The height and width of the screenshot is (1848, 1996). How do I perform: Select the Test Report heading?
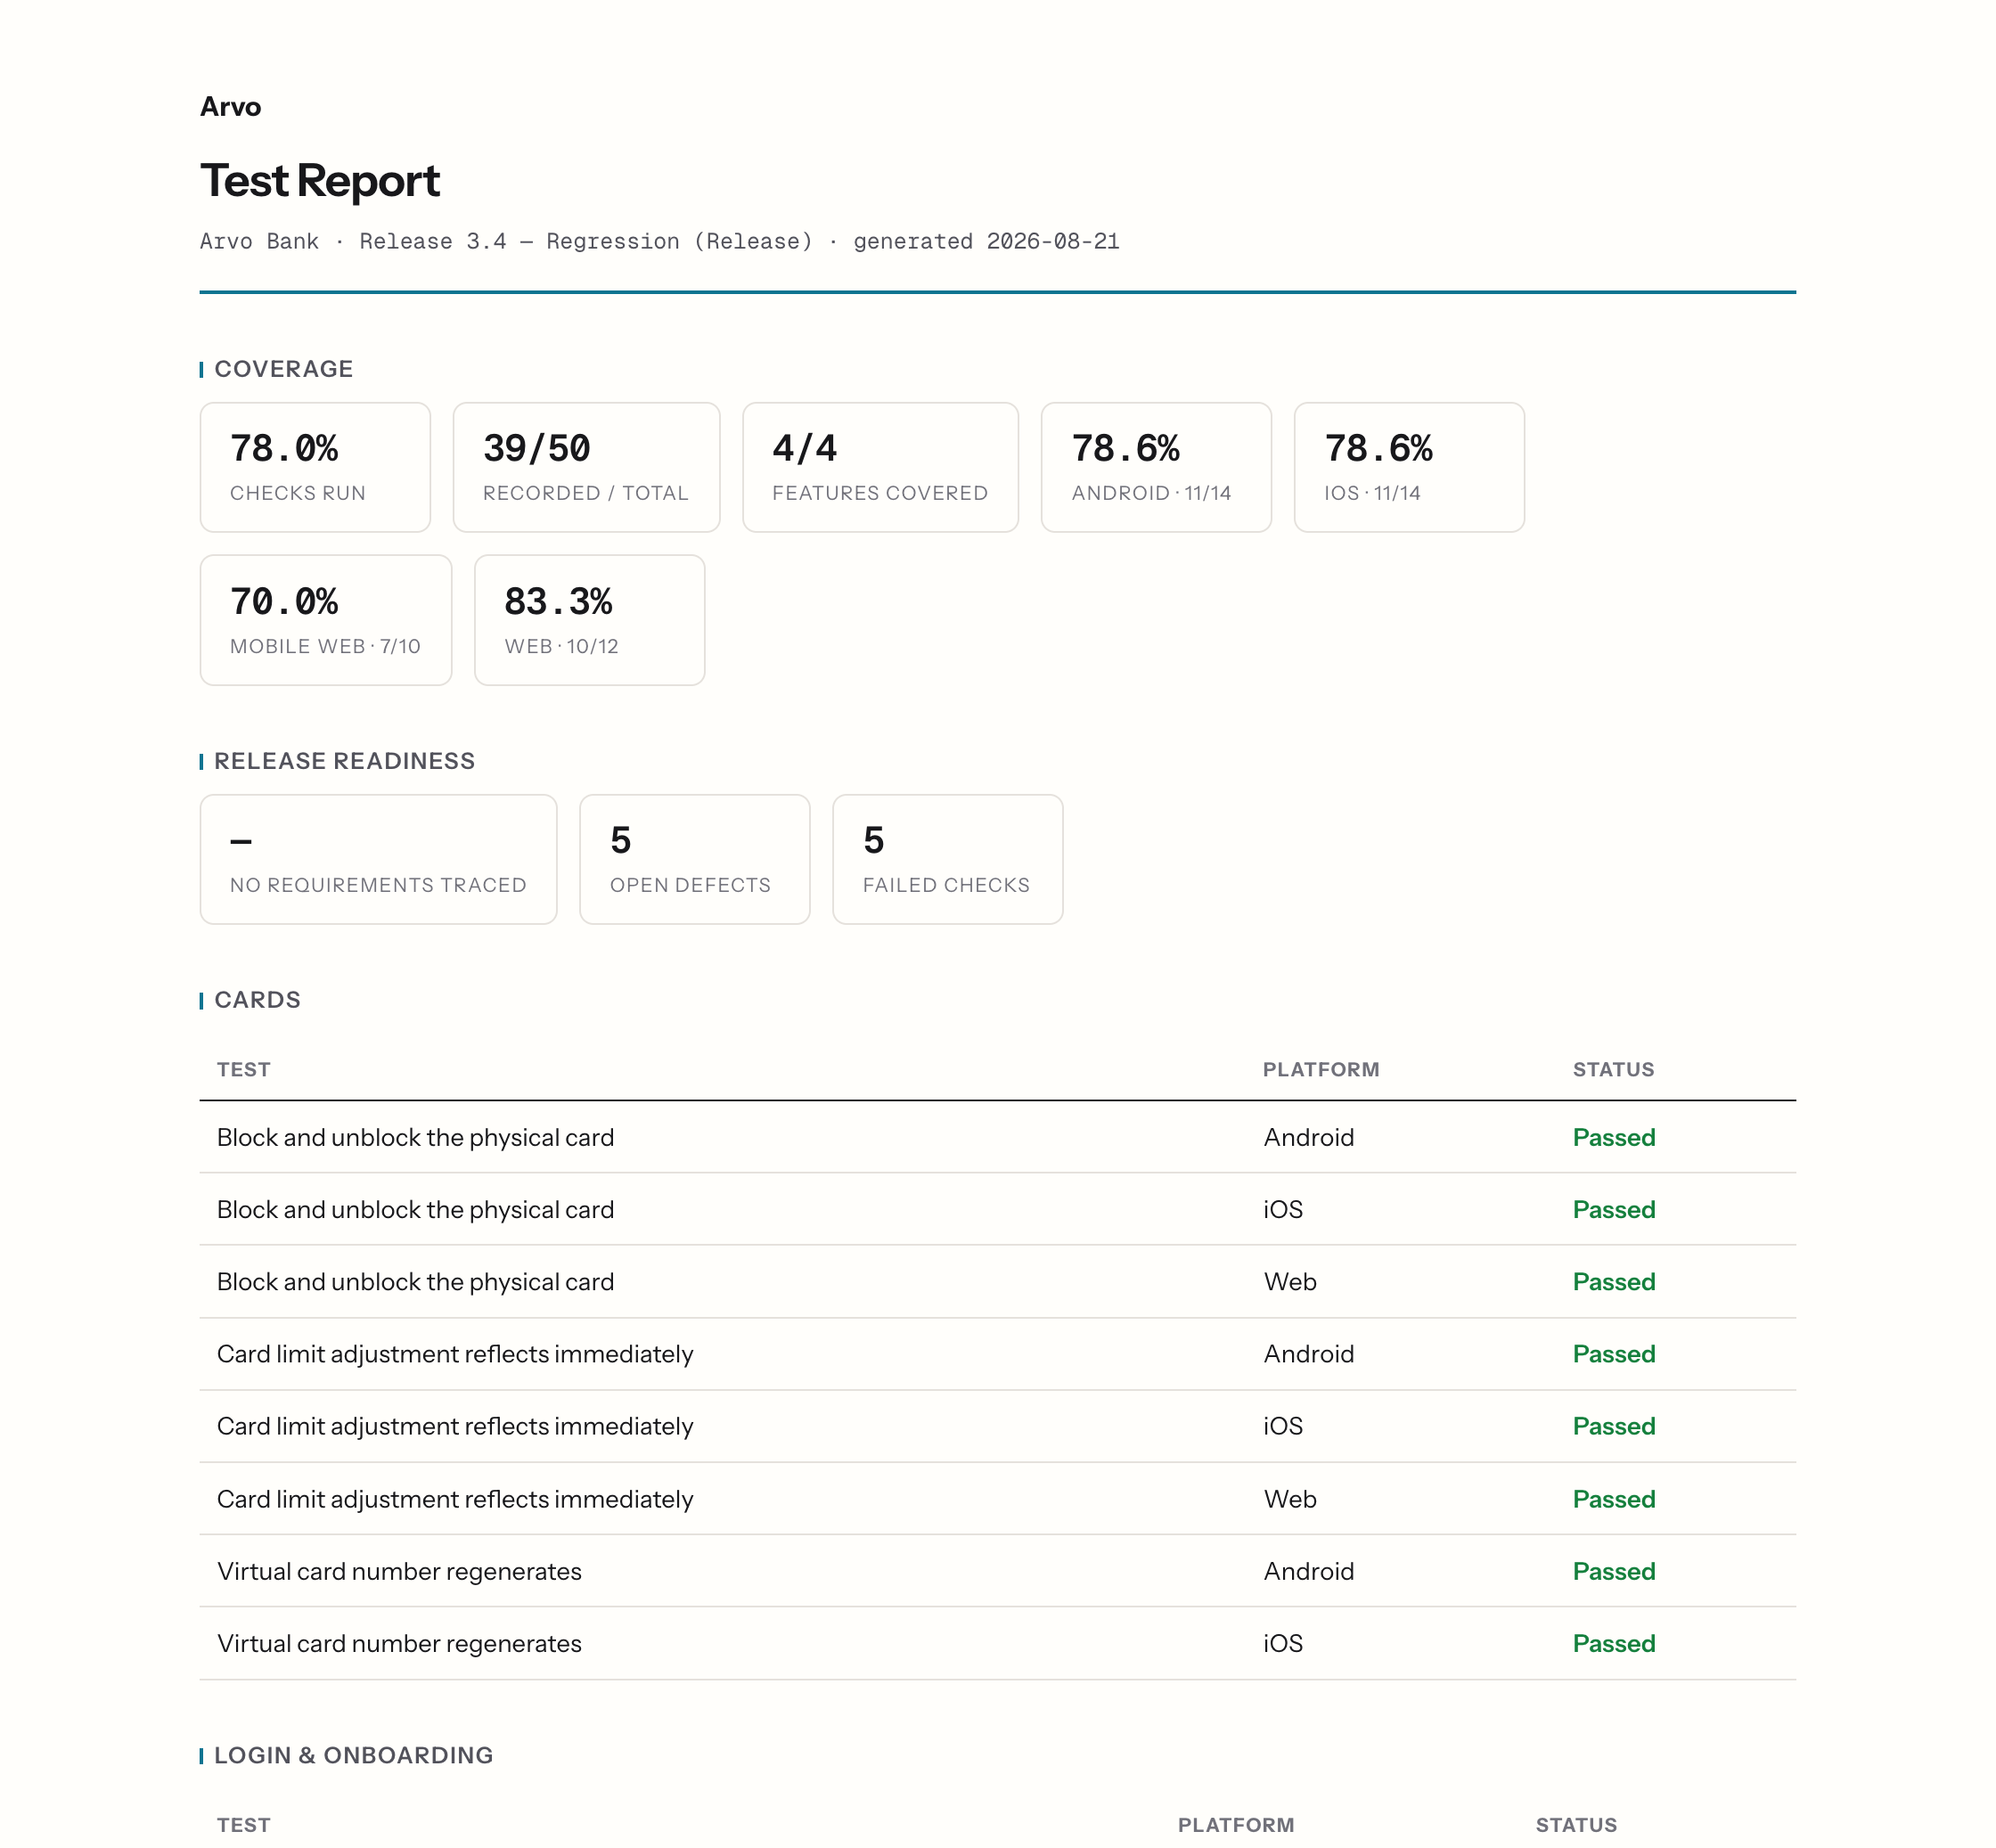tap(320, 181)
